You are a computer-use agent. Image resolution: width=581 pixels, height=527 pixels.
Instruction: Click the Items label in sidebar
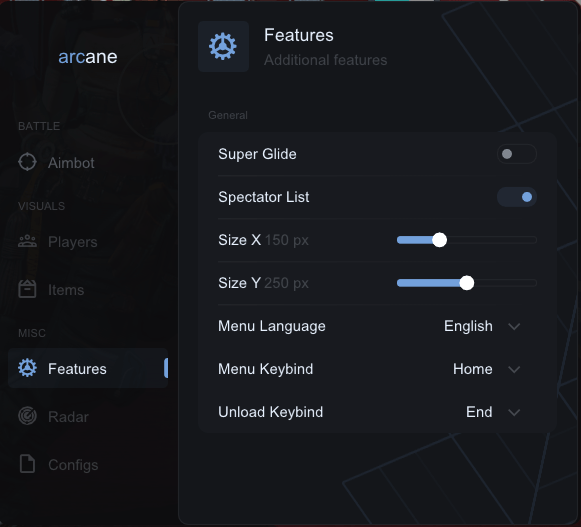(66, 290)
